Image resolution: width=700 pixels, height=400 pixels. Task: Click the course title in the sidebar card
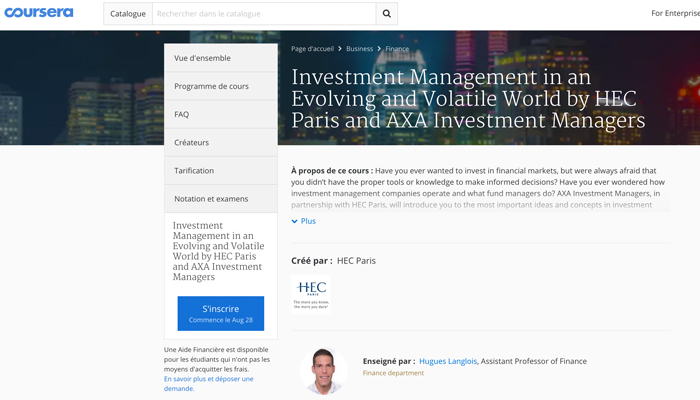(x=218, y=251)
